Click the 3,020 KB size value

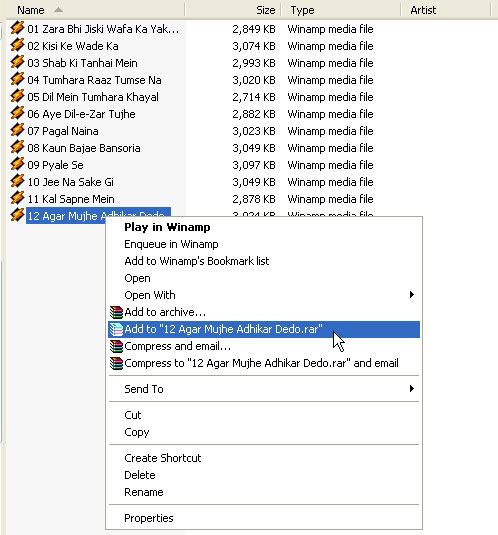click(254, 80)
